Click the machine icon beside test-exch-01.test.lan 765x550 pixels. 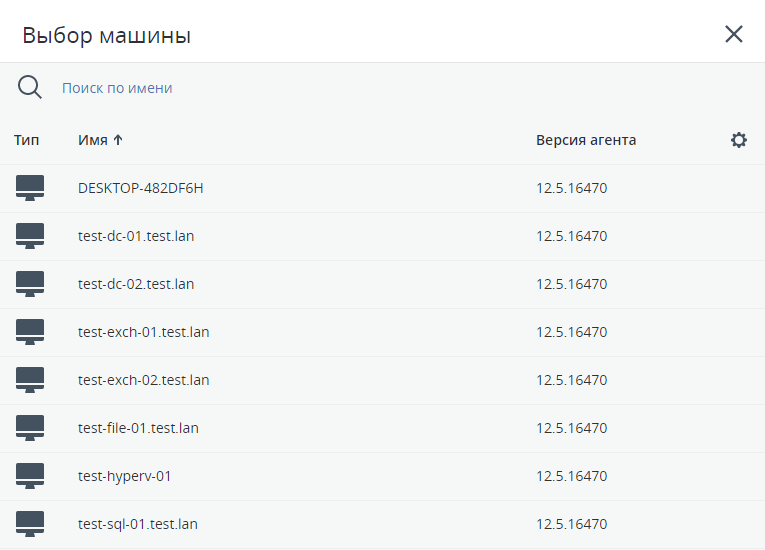click(x=30, y=332)
